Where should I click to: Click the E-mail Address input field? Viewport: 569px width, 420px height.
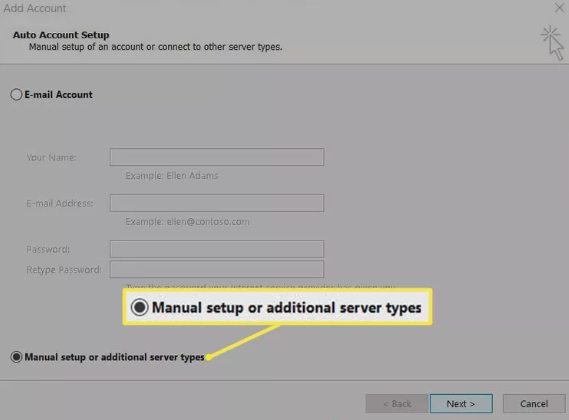point(217,203)
